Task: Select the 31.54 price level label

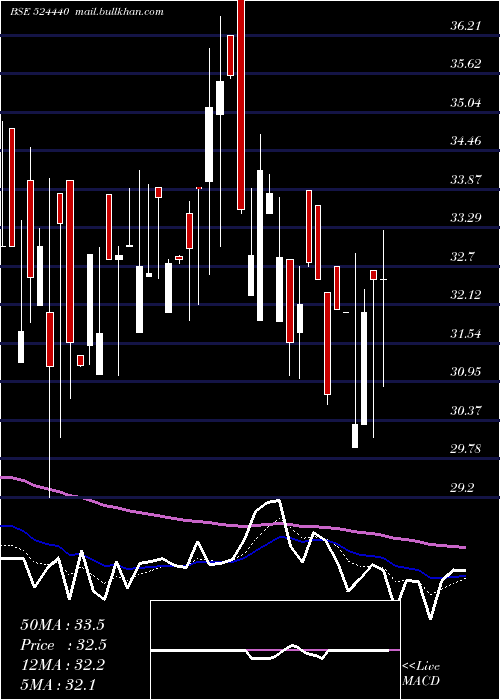Action: [x=466, y=333]
